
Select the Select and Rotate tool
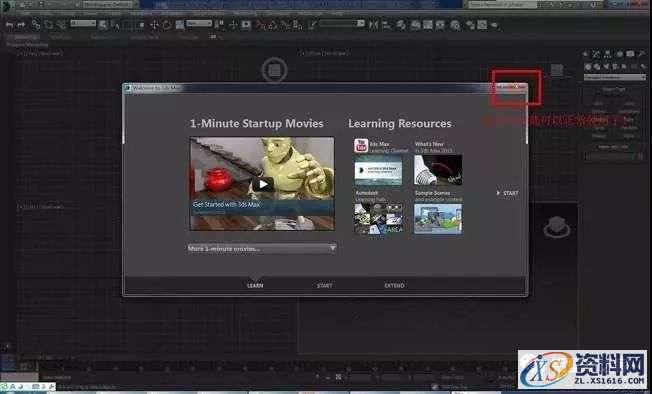click(167, 25)
